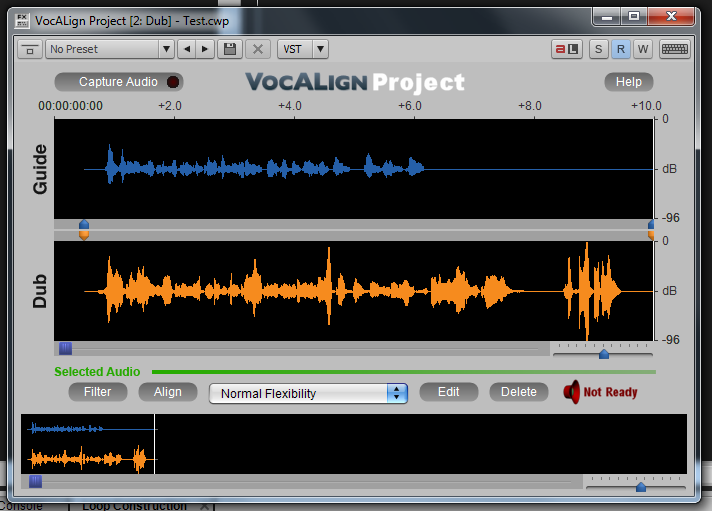Open the No Preset dropdown
This screenshot has height=511, width=712.
(110, 49)
